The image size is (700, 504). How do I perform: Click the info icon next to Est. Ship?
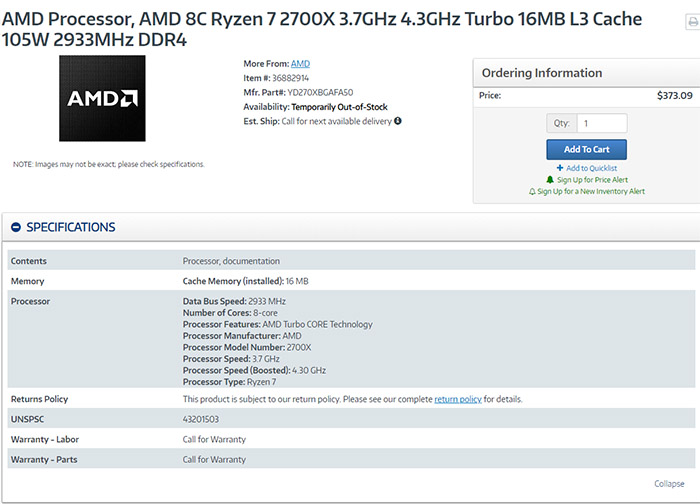coord(397,121)
